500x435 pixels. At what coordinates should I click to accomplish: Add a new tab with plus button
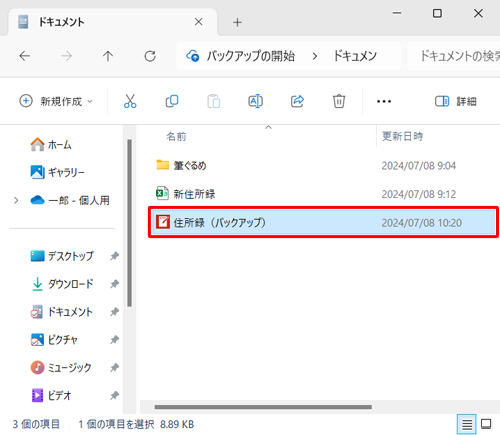coord(237,22)
